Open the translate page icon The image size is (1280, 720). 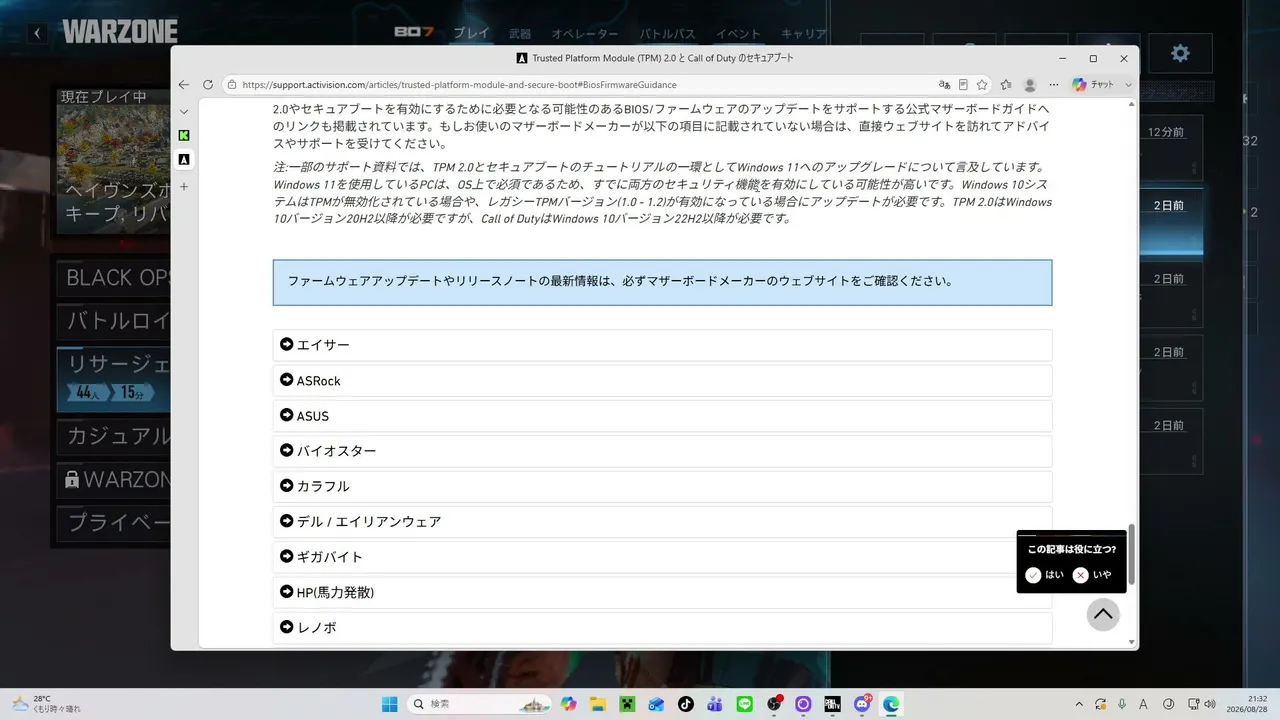coord(944,85)
